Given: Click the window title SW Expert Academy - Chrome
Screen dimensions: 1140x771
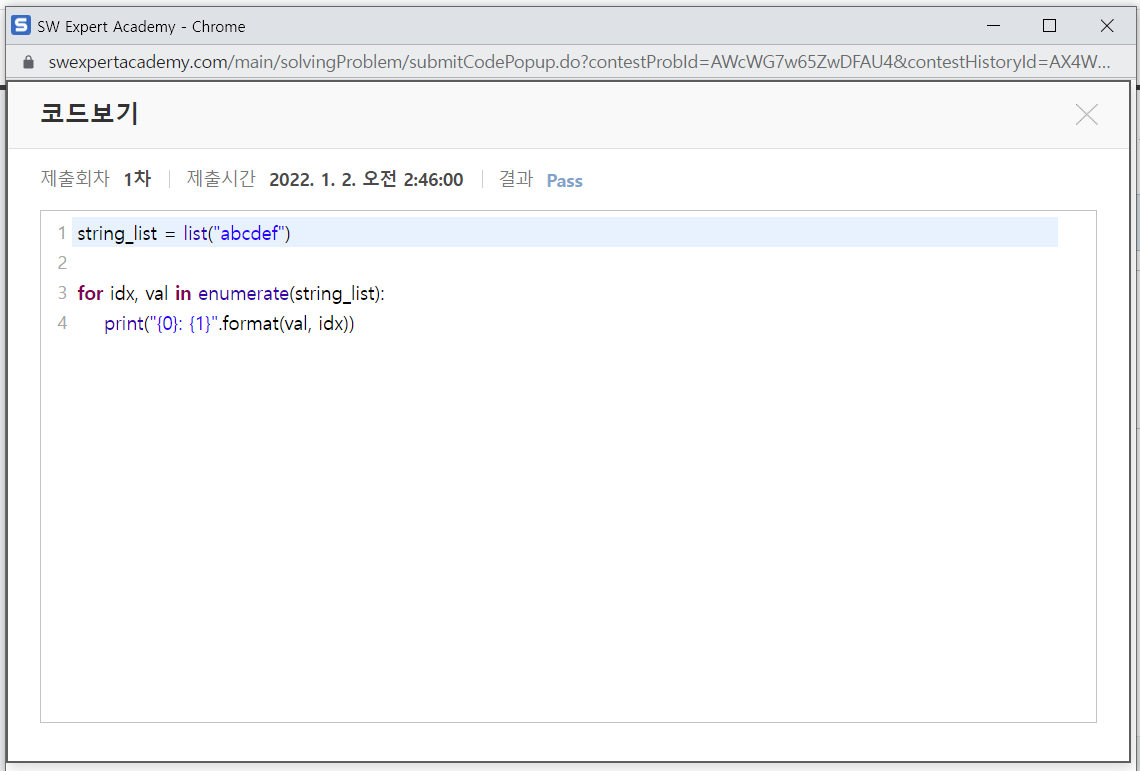Looking at the screenshot, I should [141, 26].
